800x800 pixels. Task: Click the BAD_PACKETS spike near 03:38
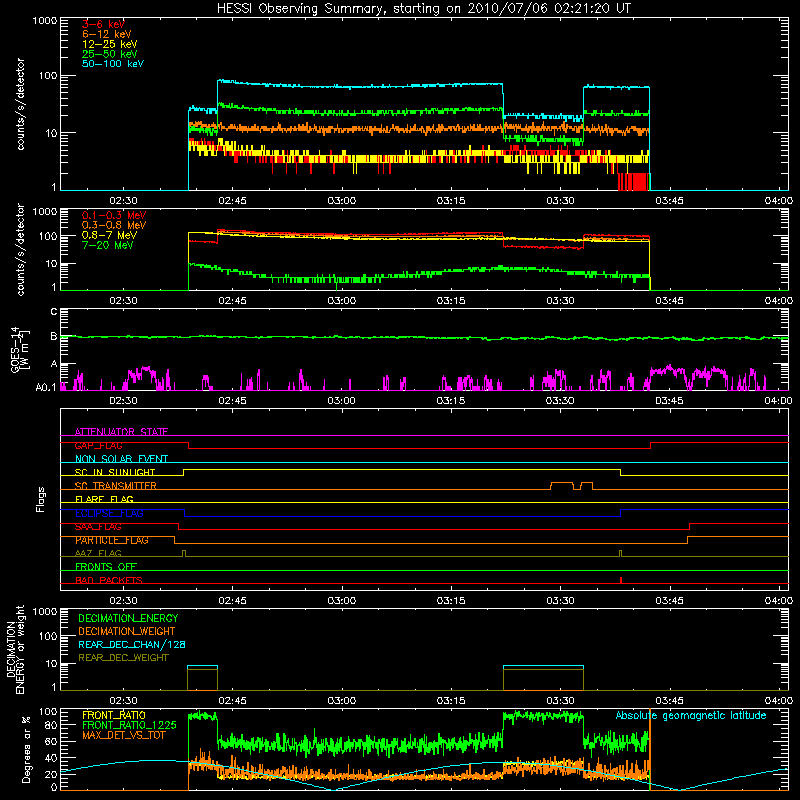pyautogui.click(x=620, y=580)
